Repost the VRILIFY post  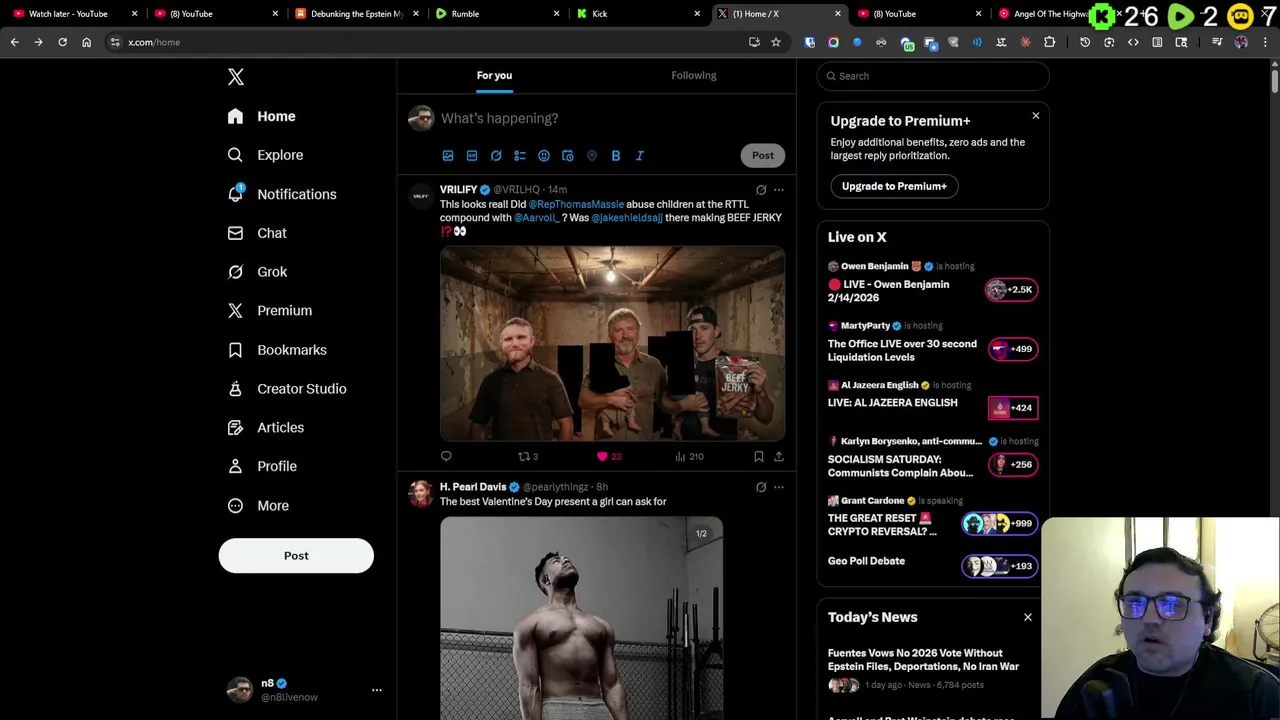click(x=527, y=457)
